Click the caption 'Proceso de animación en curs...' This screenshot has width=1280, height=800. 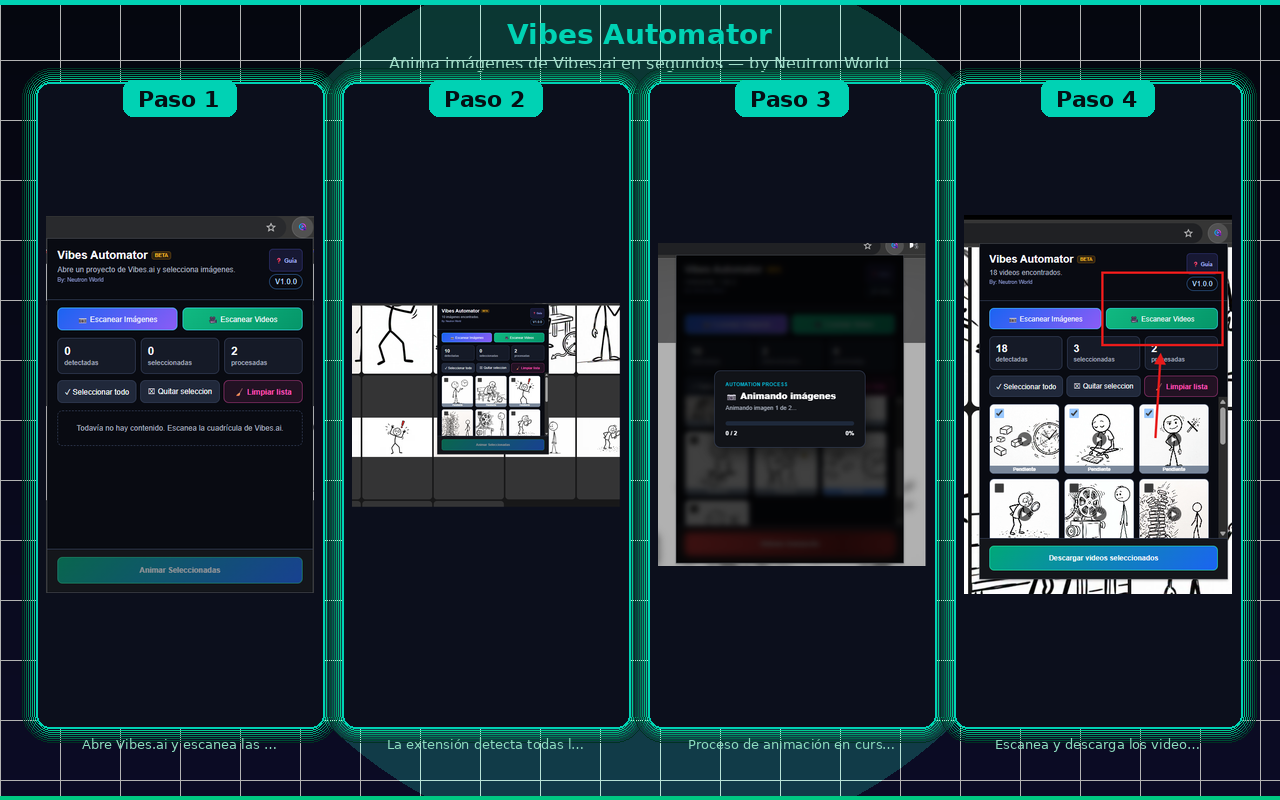(791, 744)
